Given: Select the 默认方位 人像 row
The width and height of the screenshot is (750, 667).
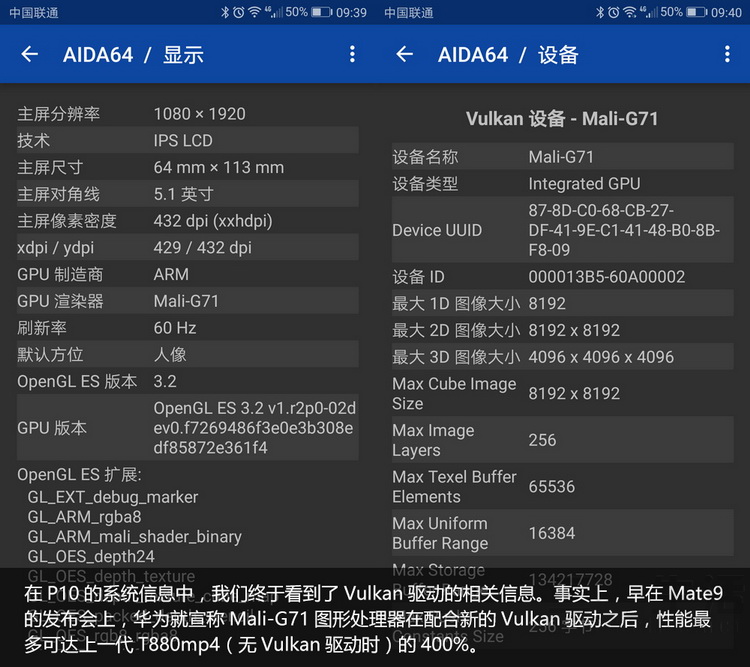Looking at the screenshot, I should [x=188, y=355].
